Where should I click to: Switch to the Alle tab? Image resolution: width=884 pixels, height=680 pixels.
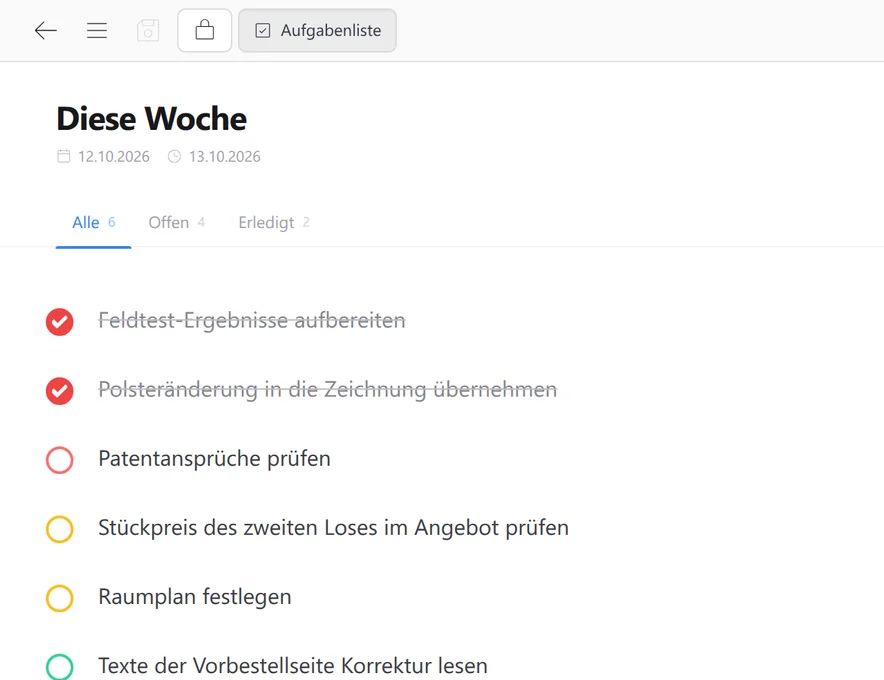[x=94, y=223]
